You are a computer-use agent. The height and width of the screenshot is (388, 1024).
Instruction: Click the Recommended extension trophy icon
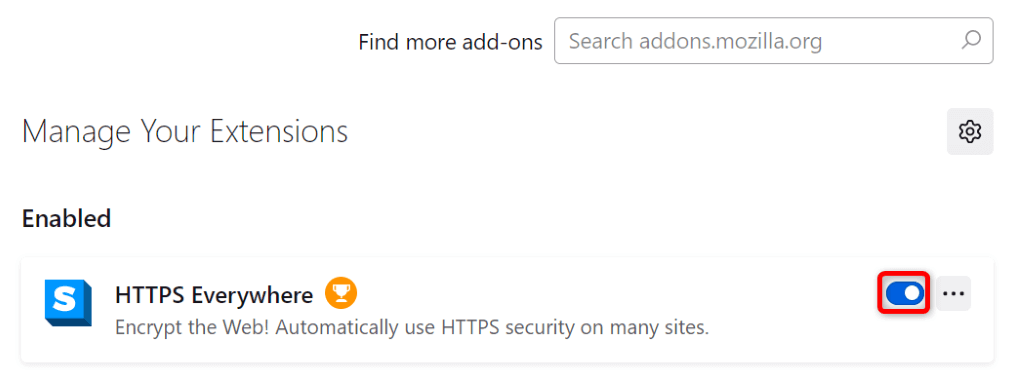tap(341, 293)
